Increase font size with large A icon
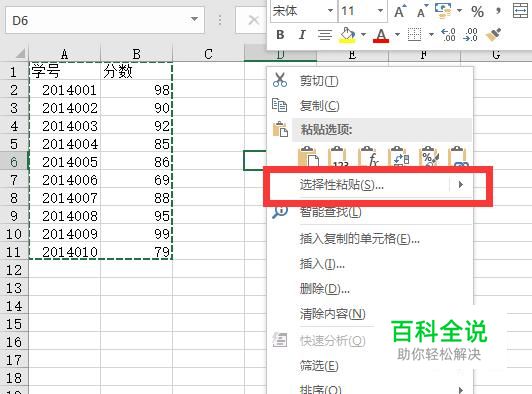532x394 pixels. (x=400, y=12)
